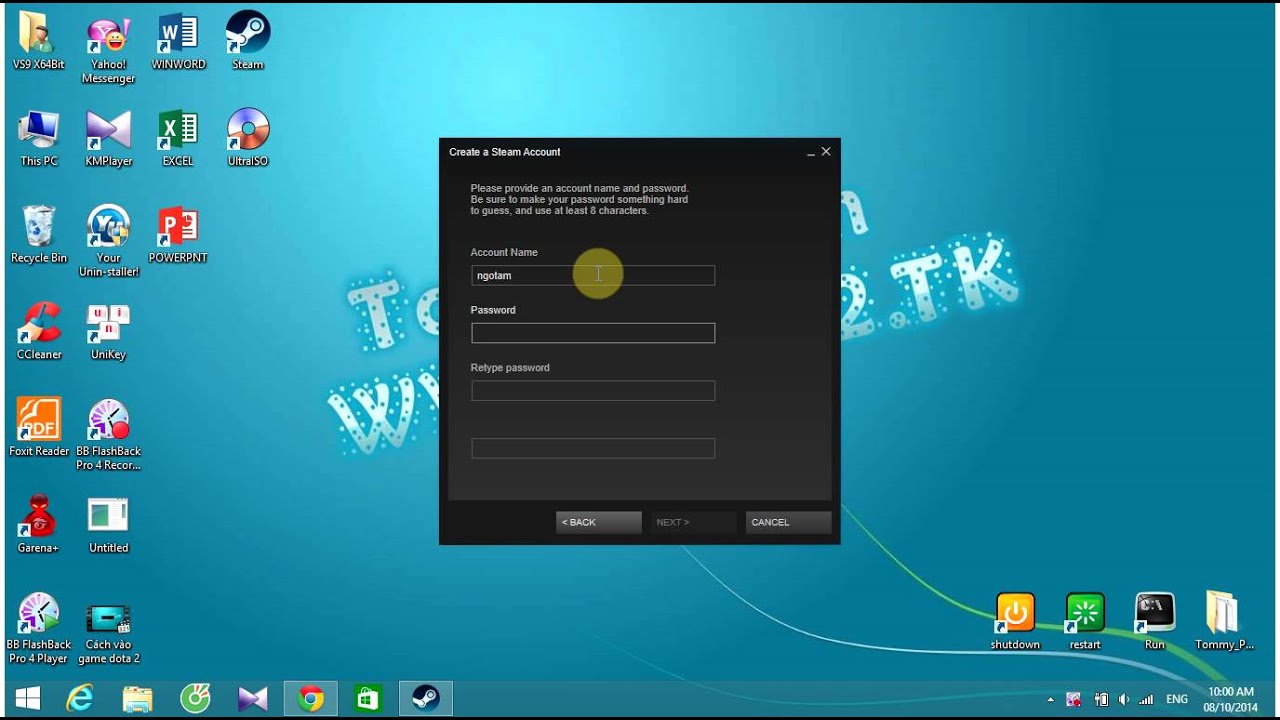Open the Tommy_P... folder

(x=1224, y=622)
